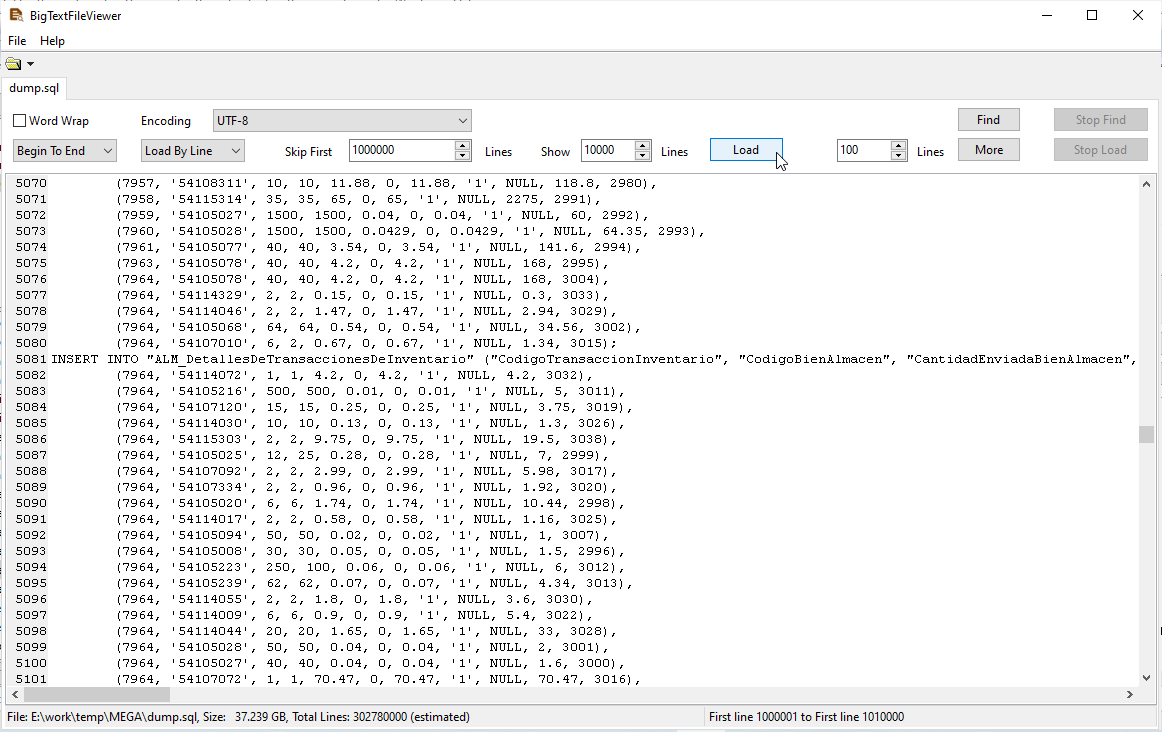This screenshot has width=1162, height=732.
Task: Open the File menu
Action: [17, 41]
